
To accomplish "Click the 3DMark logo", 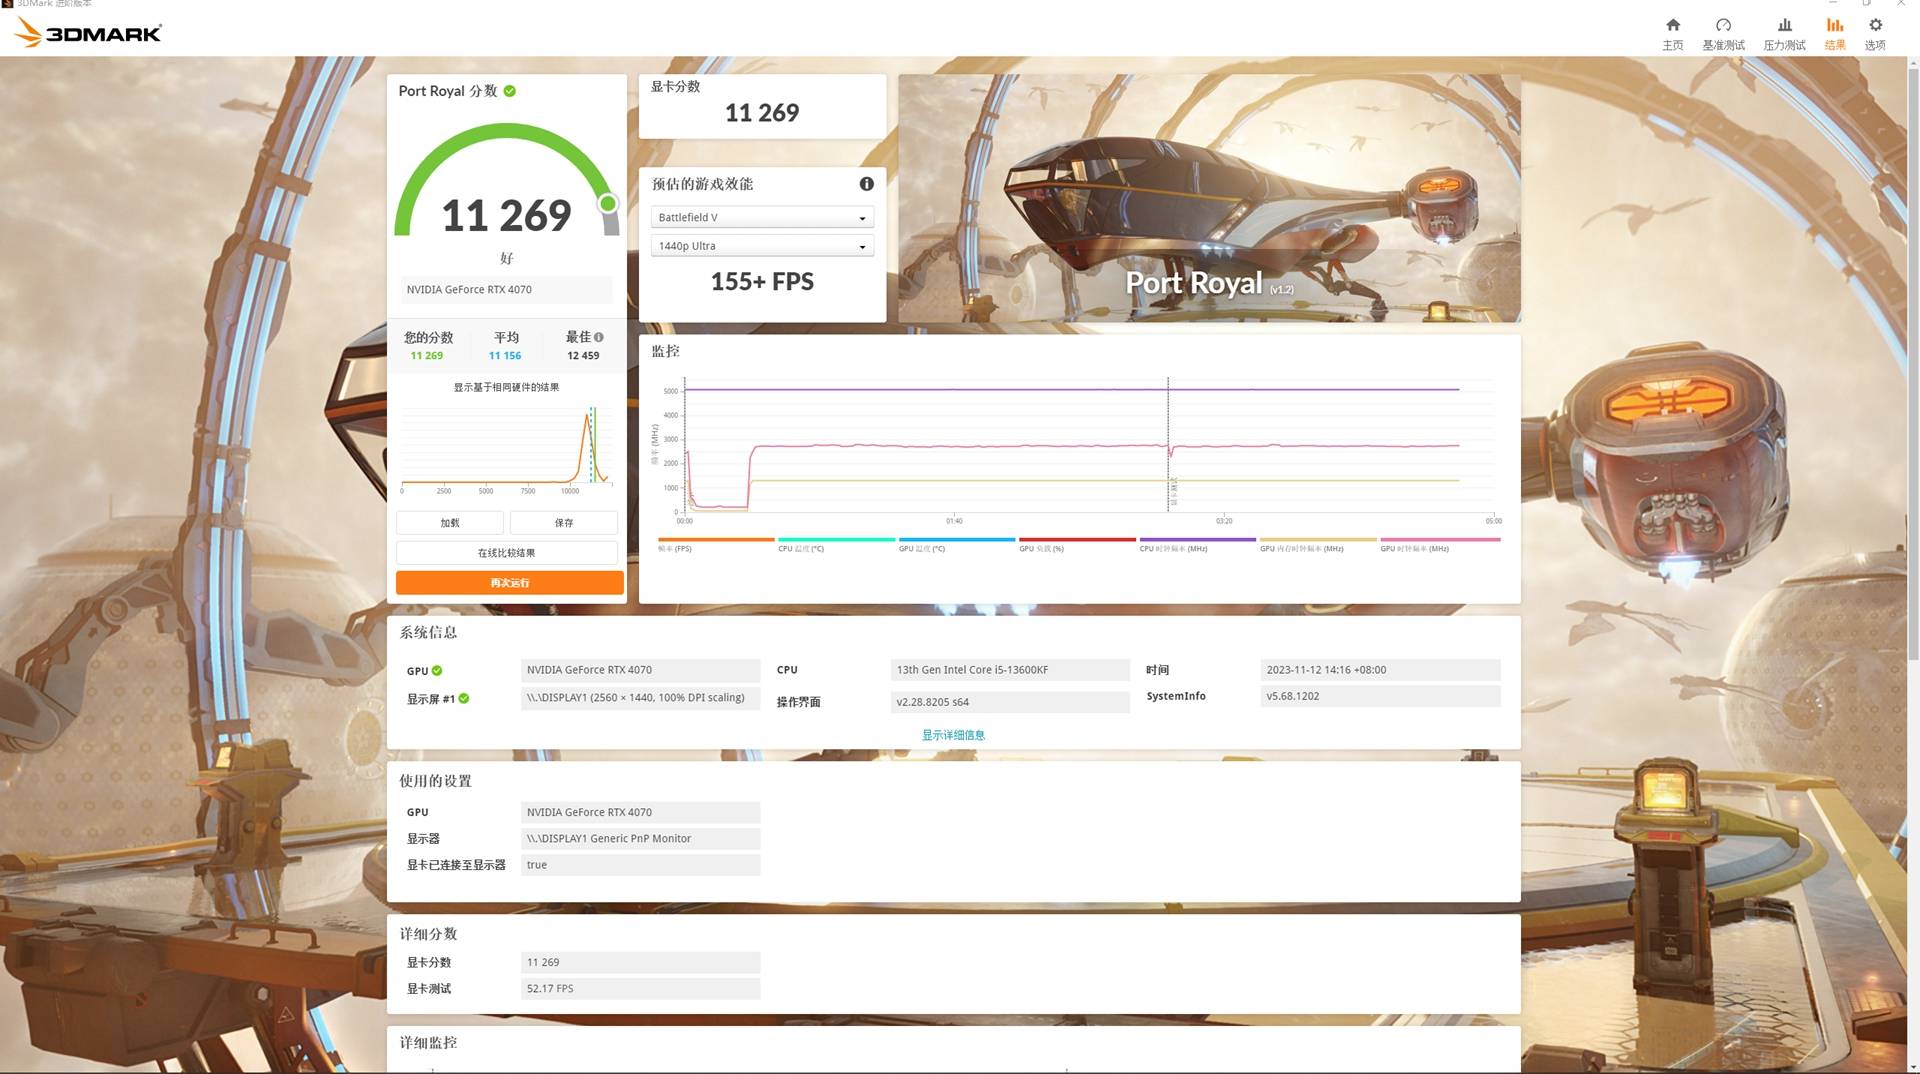I will 88,33.
